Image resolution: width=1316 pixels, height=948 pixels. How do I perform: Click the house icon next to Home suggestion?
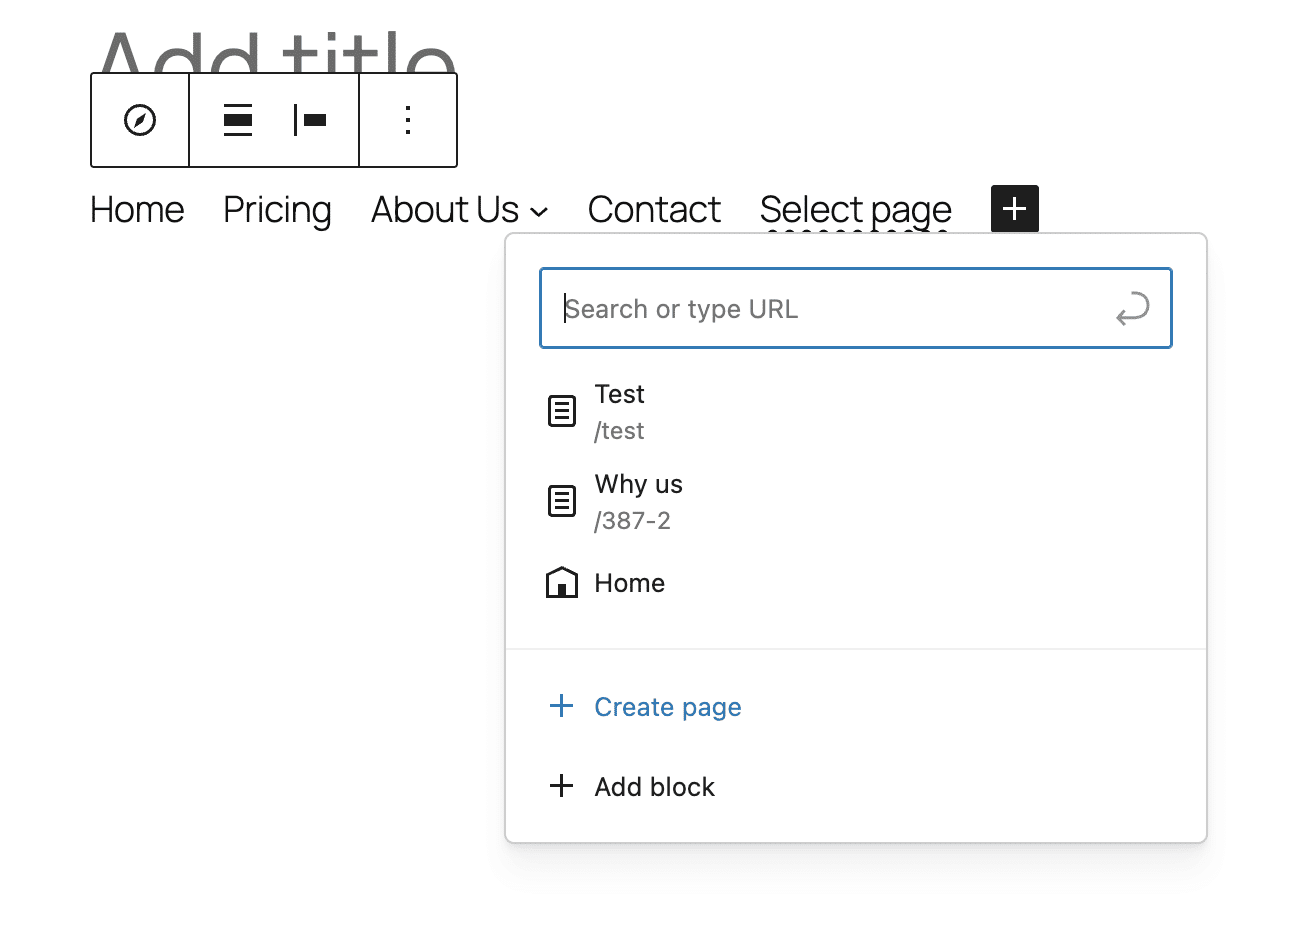tap(562, 582)
